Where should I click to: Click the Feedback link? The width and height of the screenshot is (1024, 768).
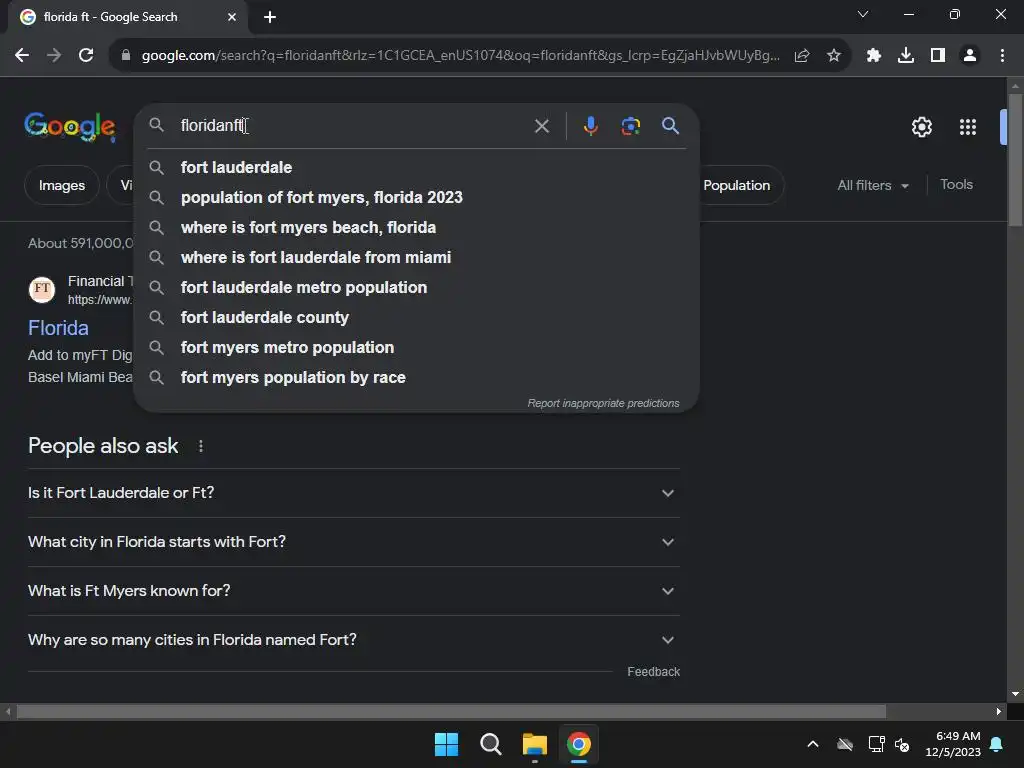point(653,672)
